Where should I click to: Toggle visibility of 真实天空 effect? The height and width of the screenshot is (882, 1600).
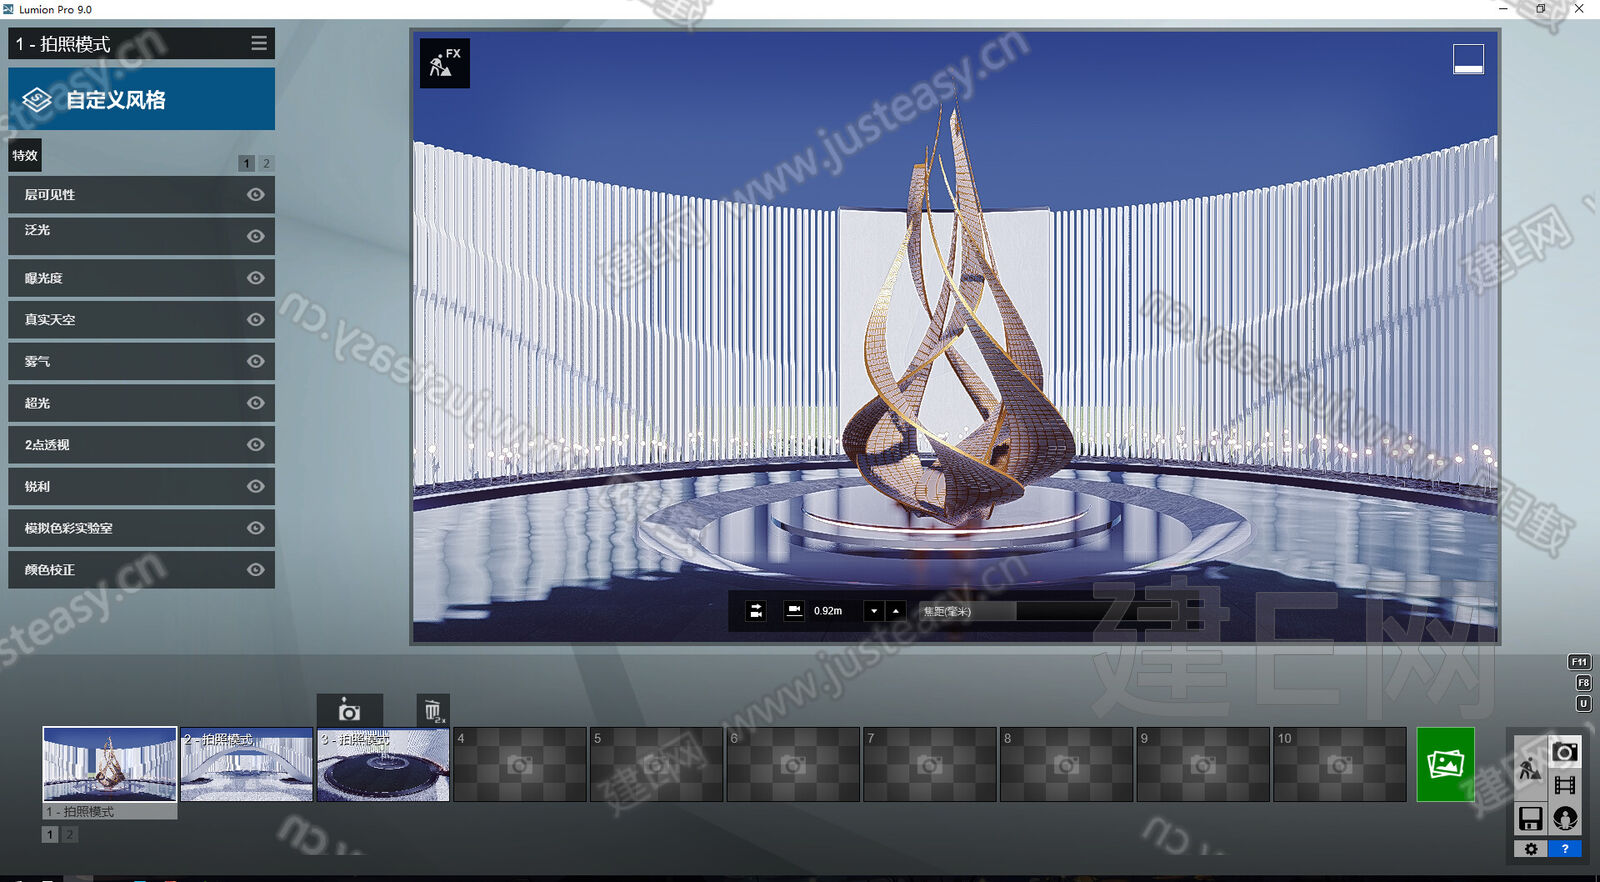click(256, 320)
